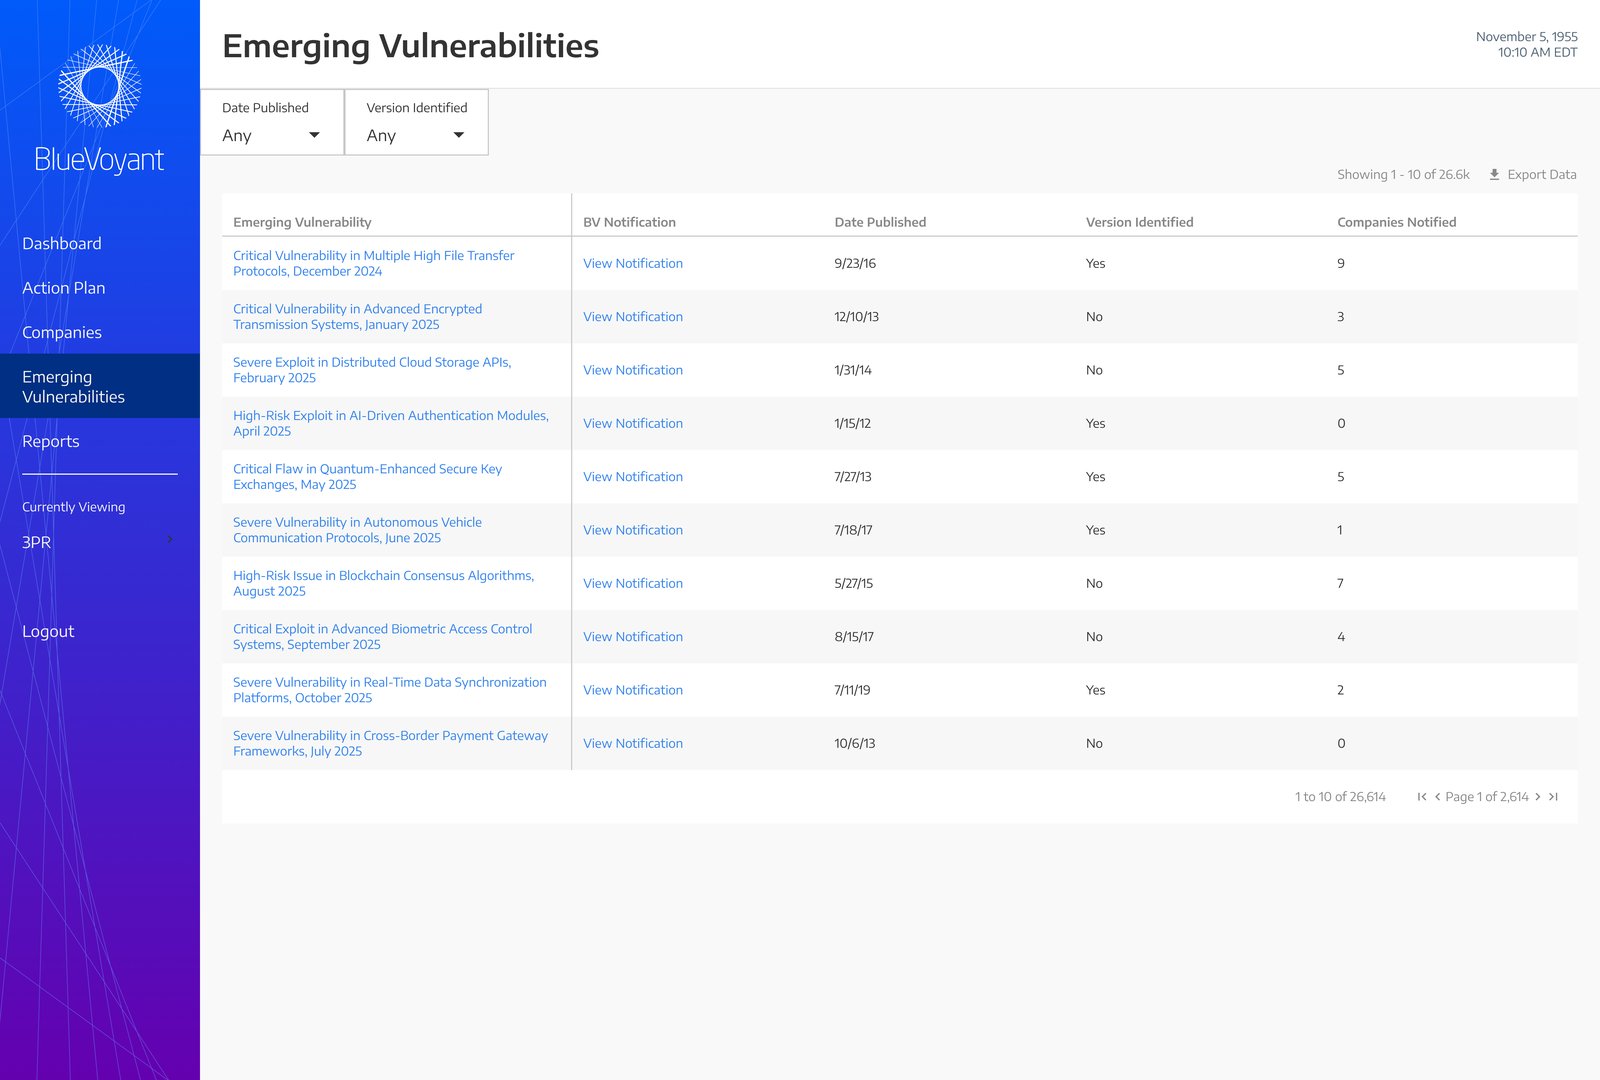View Notification for row dated 7/27/13

point(633,477)
